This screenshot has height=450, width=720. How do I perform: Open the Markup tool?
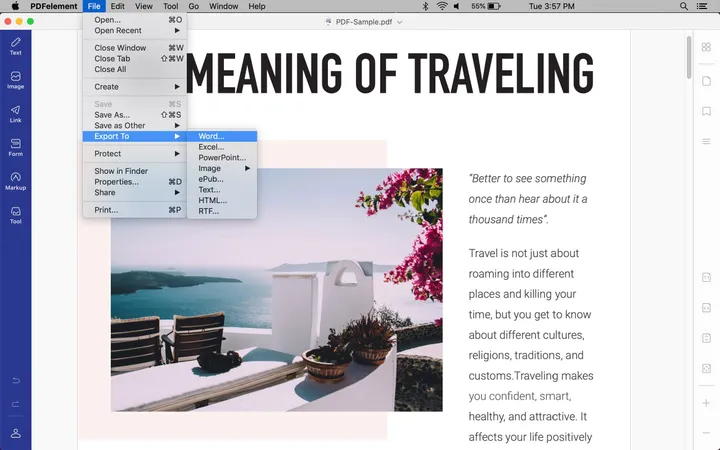(x=15, y=182)
